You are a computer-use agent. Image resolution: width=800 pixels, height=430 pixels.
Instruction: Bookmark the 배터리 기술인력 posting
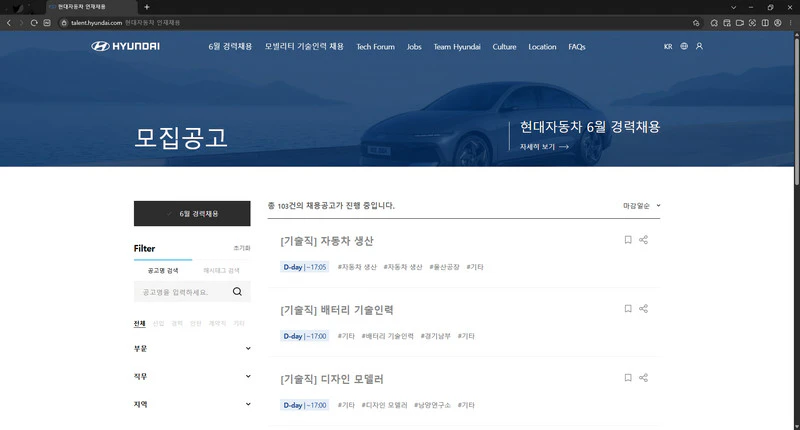click(628, 309)
